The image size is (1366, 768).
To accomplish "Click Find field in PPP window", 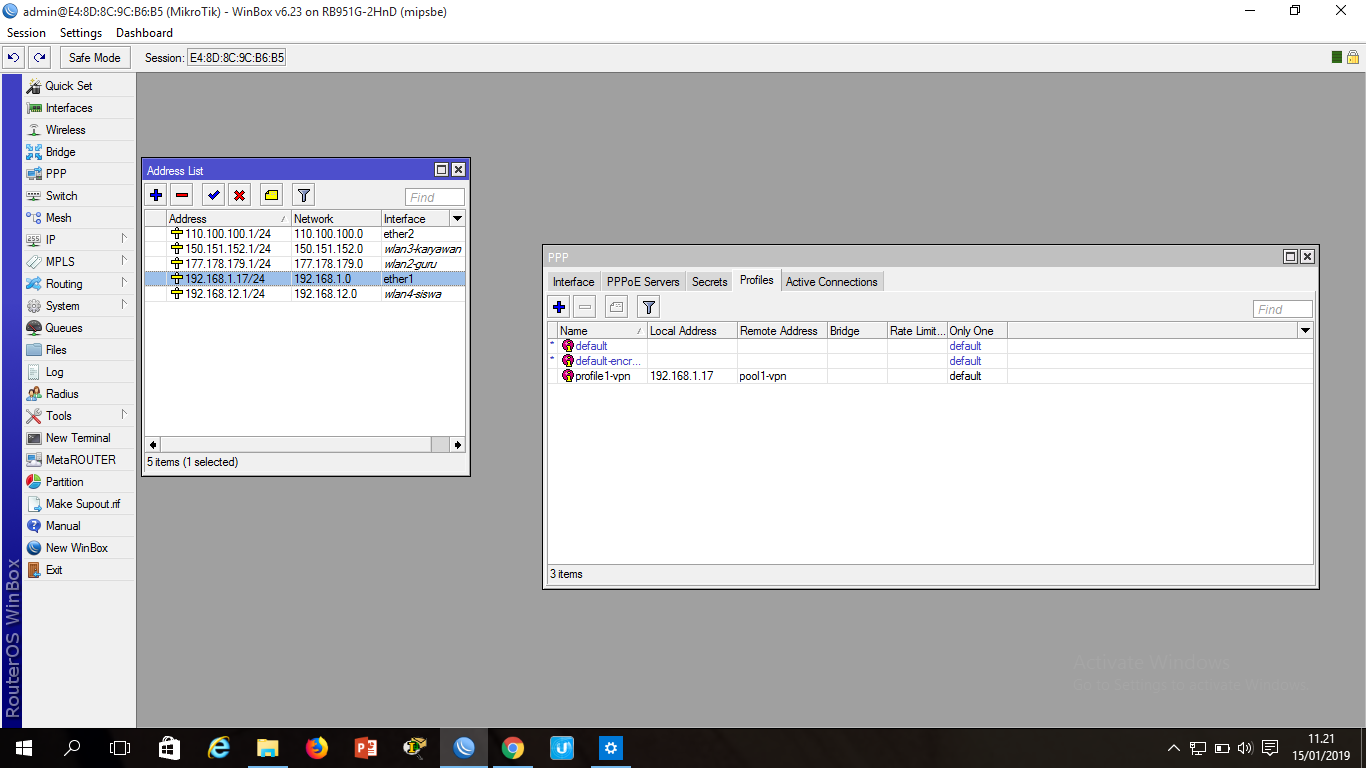I will click(x=1283, y=309).
